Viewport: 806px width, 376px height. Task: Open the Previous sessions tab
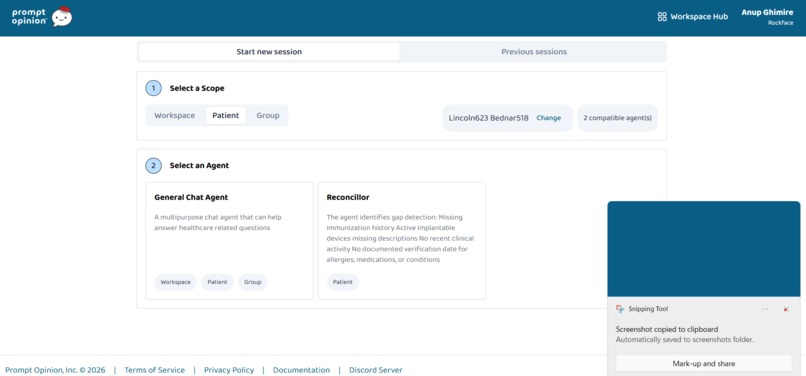click(x=534, y=52)
